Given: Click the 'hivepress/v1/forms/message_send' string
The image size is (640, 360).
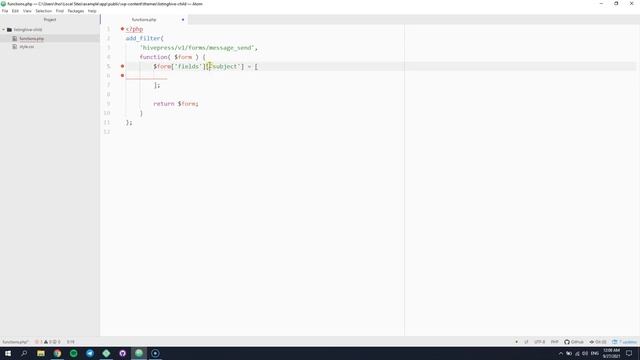Looking at the screenshot, I should click(x=197, y=48).
